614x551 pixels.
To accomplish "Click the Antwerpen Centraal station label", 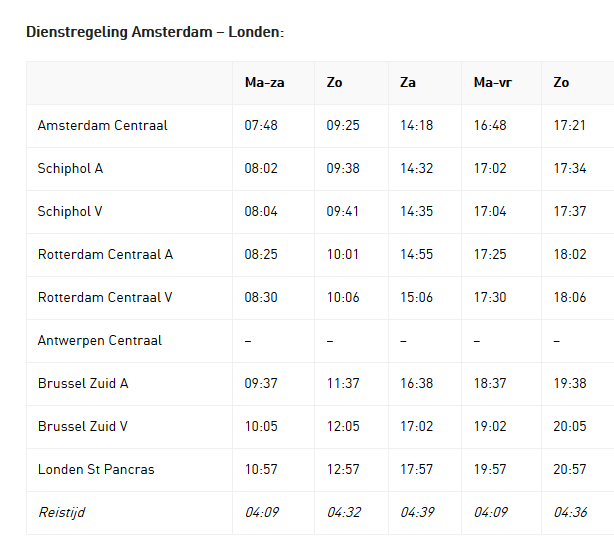I will 100,341.
